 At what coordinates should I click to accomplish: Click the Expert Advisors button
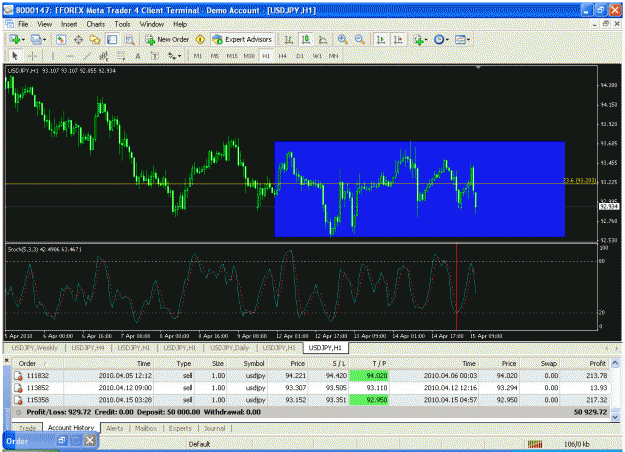pos(242,39)
